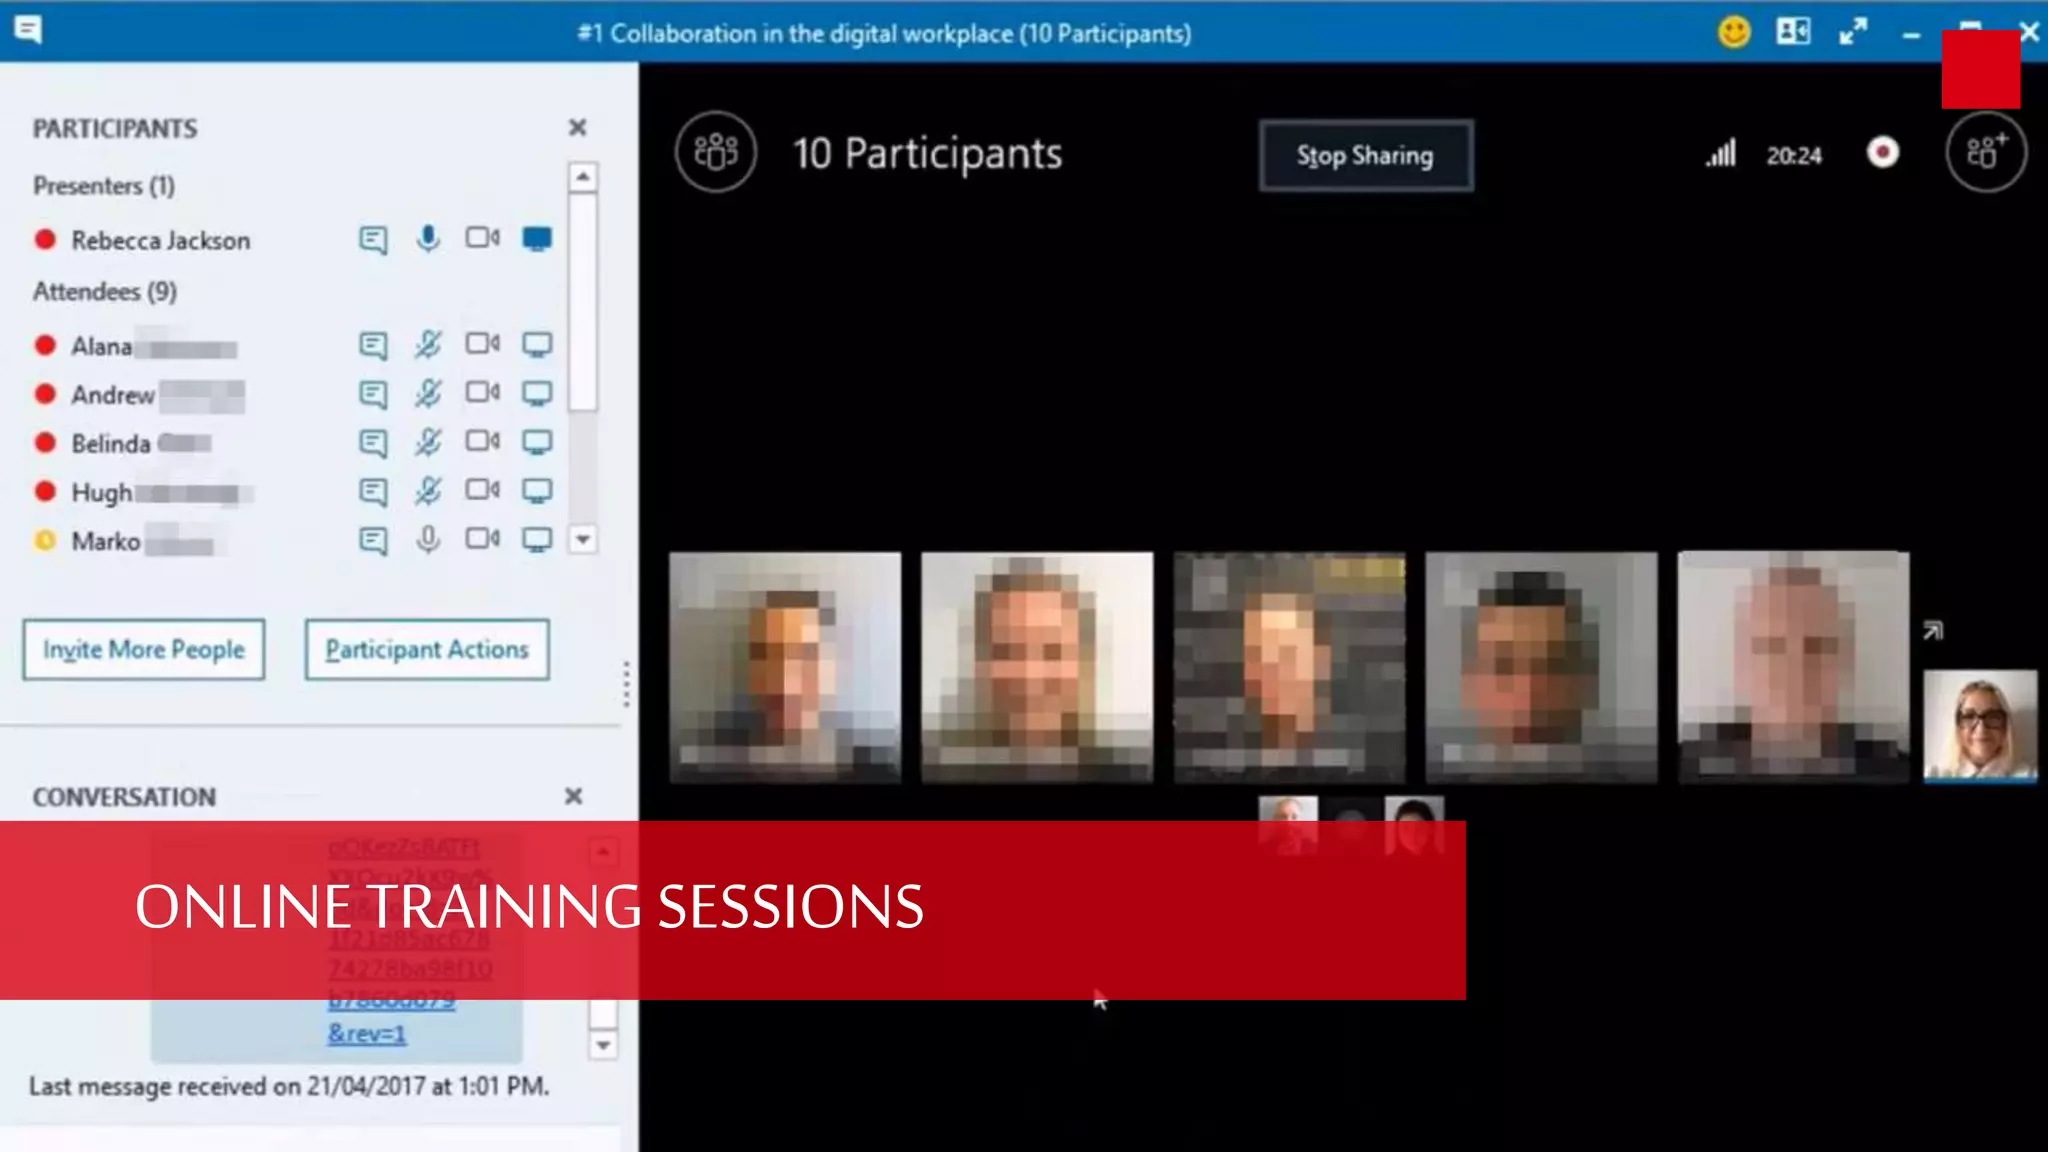Click Rebecca Jackson's screen sharing icon
Viewport: 2048px width, 1152px height.
(x=537, y=239)
